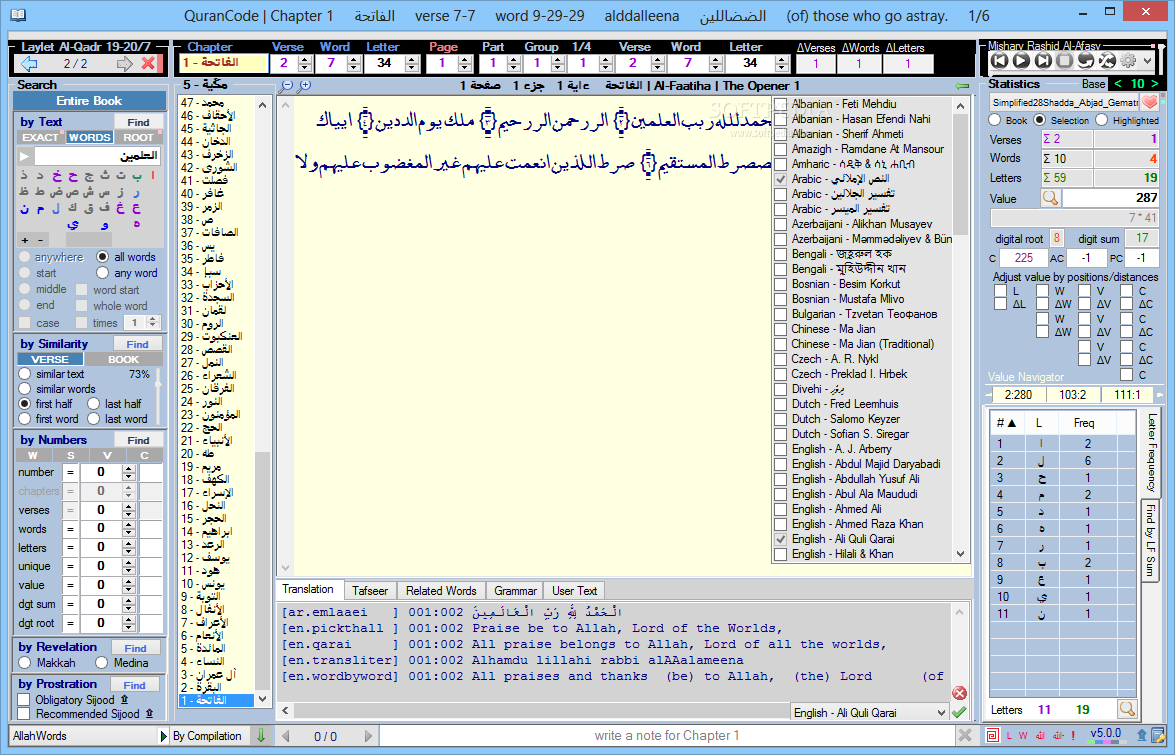Click the red spiral icon in status bar
Screen dimensions: 1175x755
coord(992,735)
